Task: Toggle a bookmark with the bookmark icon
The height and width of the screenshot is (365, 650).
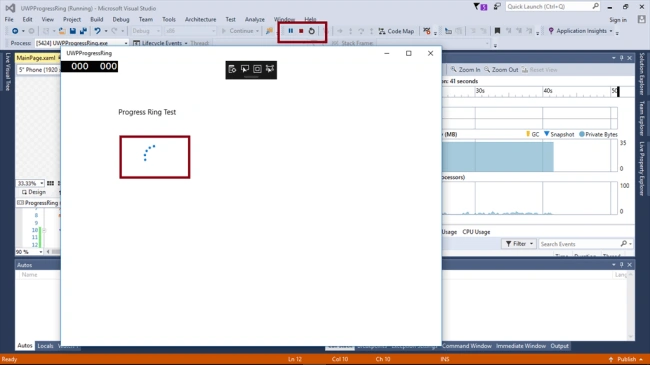Action: coord(497,31)
